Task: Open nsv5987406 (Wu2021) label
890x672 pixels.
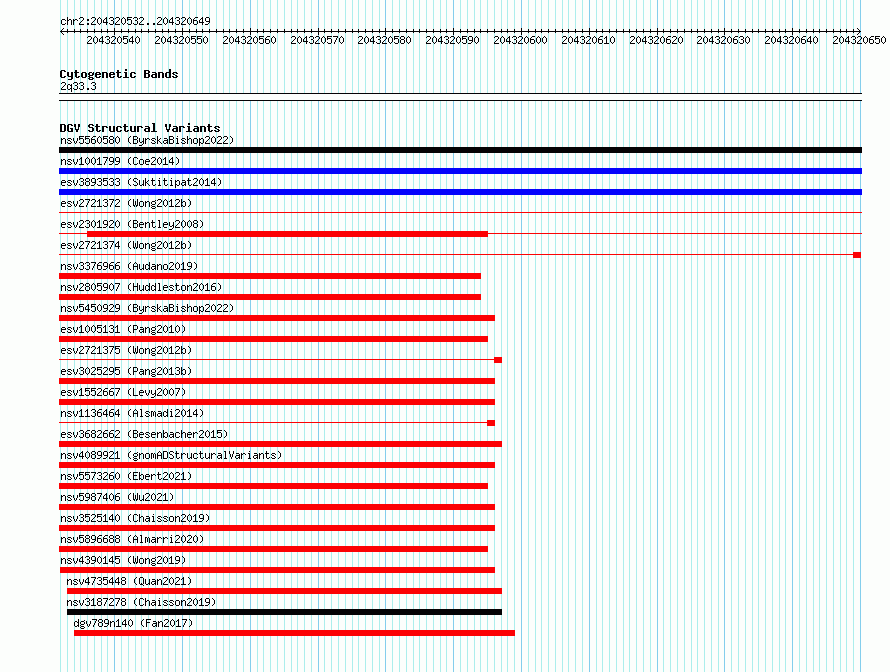Action: pyautogui.click(x=117, y=497)
